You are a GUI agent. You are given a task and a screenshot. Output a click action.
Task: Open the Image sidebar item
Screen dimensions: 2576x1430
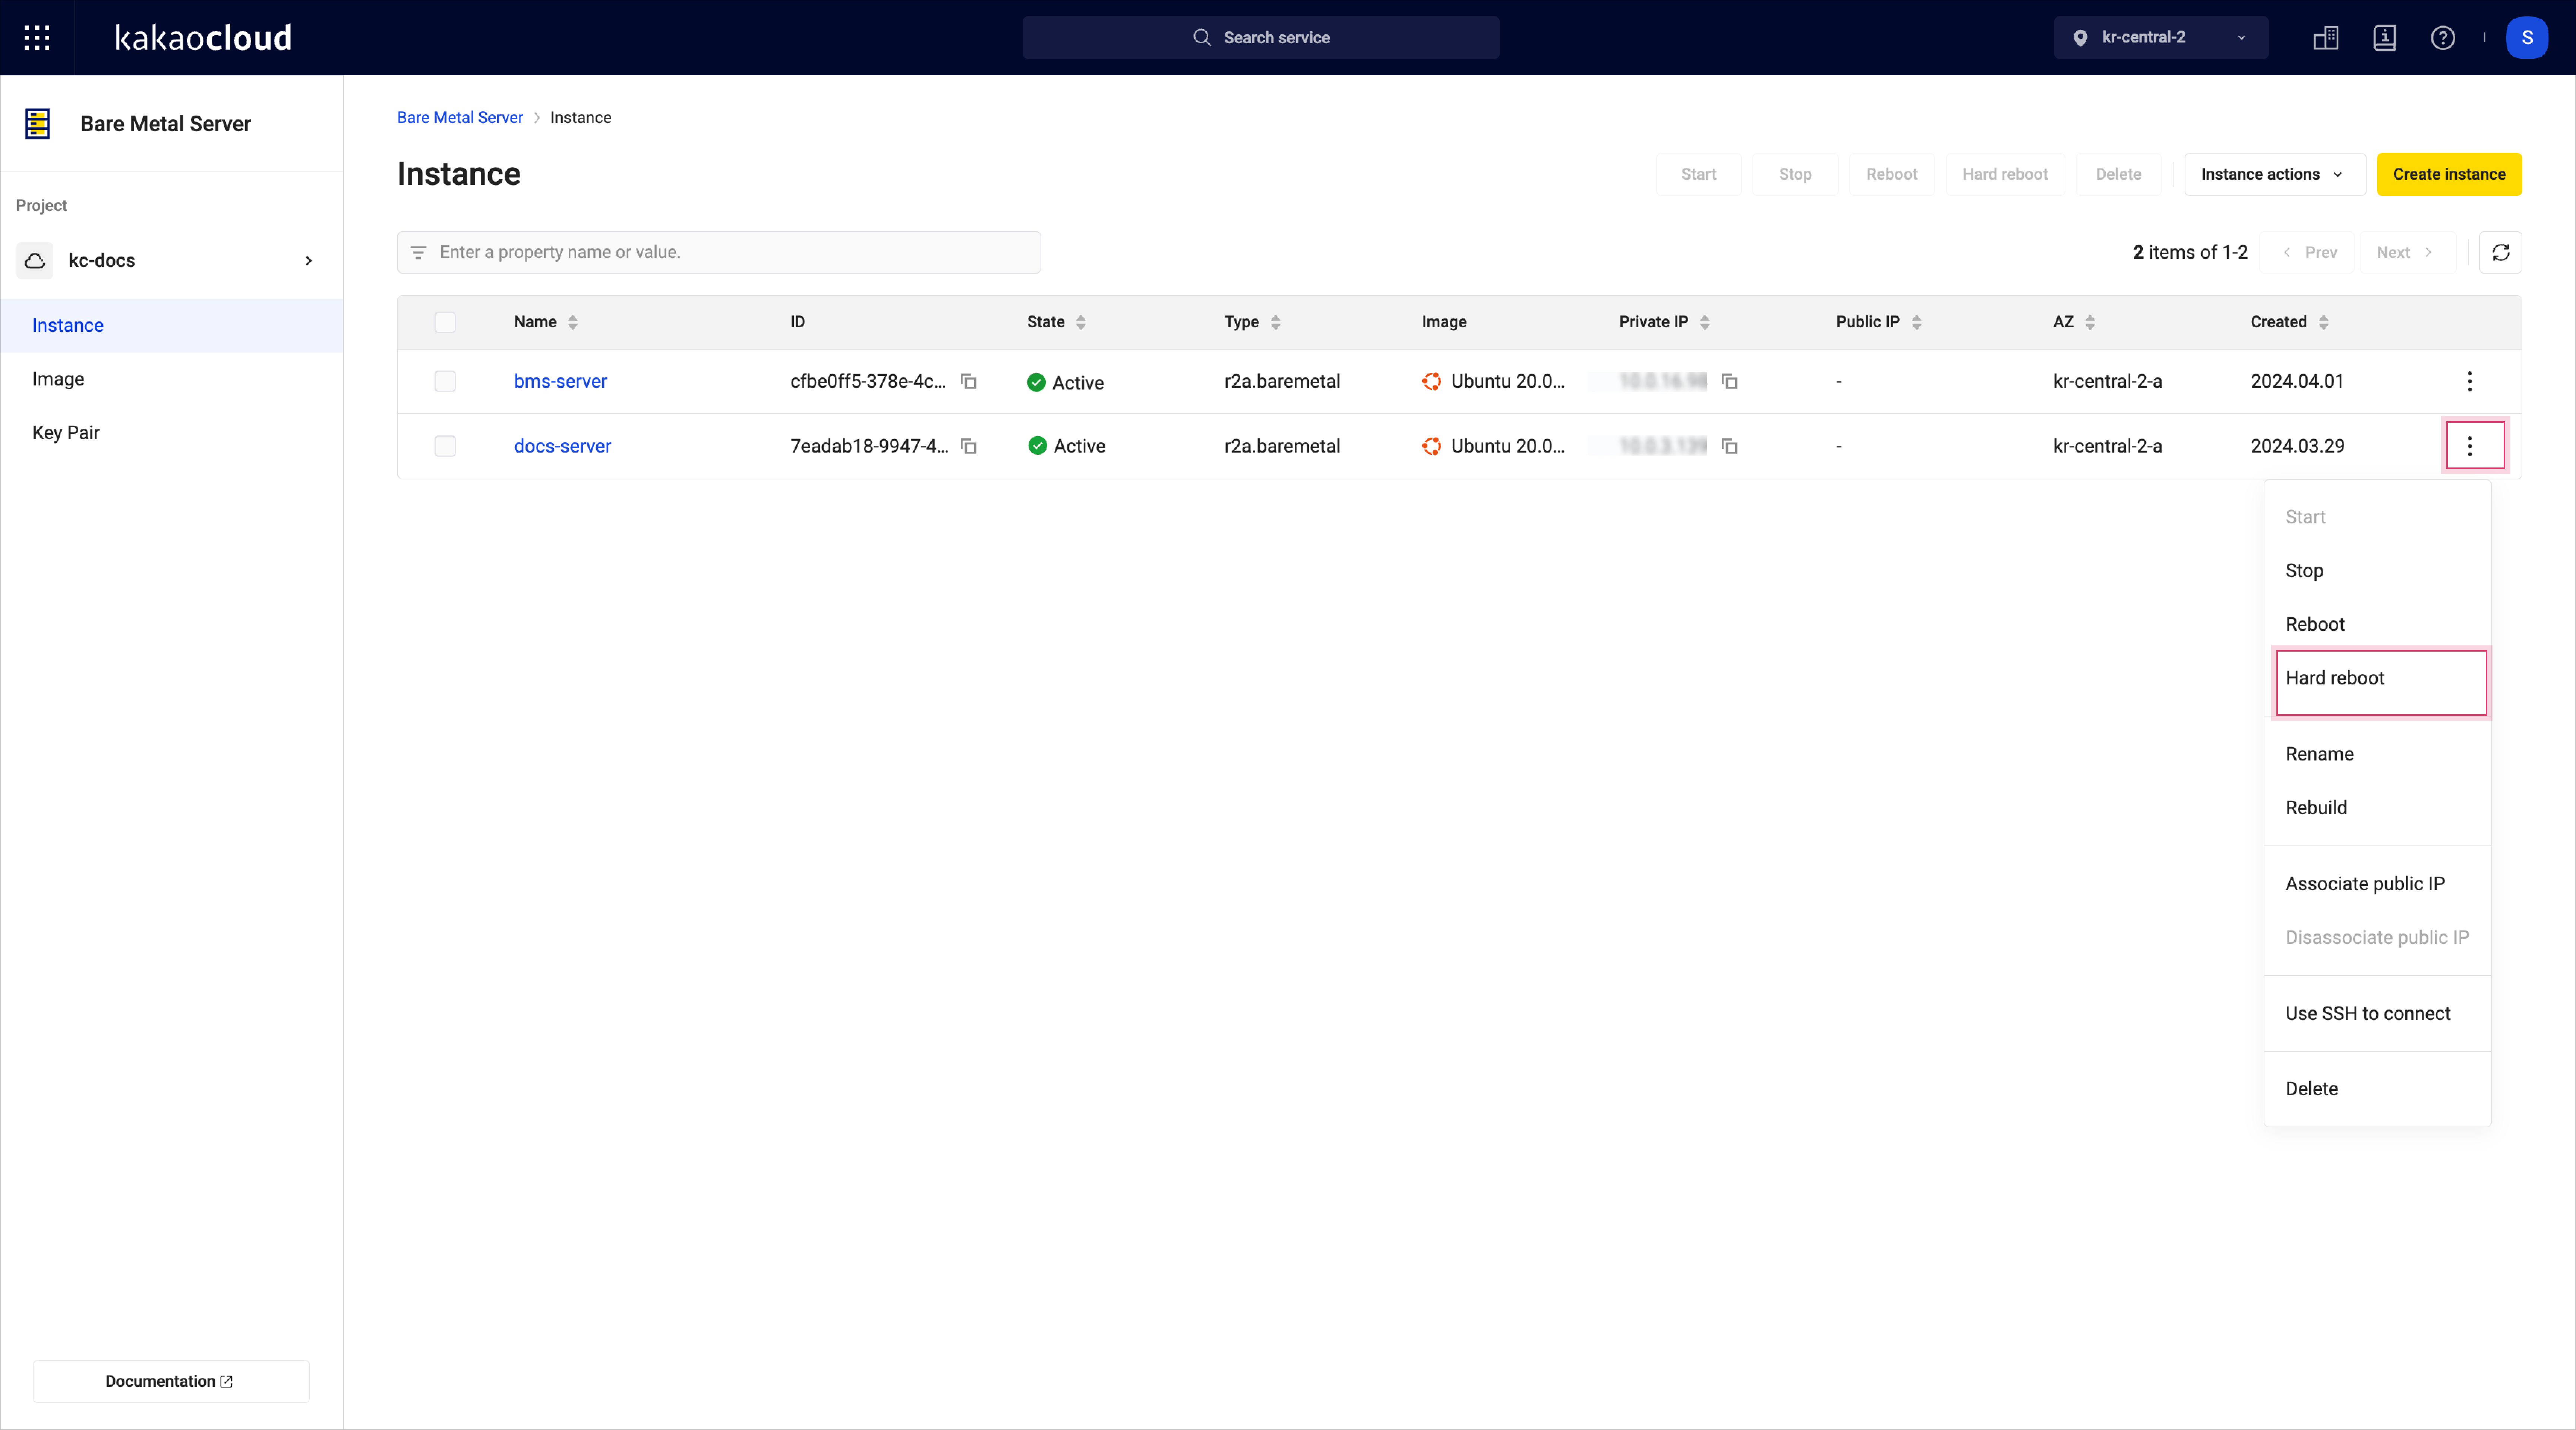(172, 379)
